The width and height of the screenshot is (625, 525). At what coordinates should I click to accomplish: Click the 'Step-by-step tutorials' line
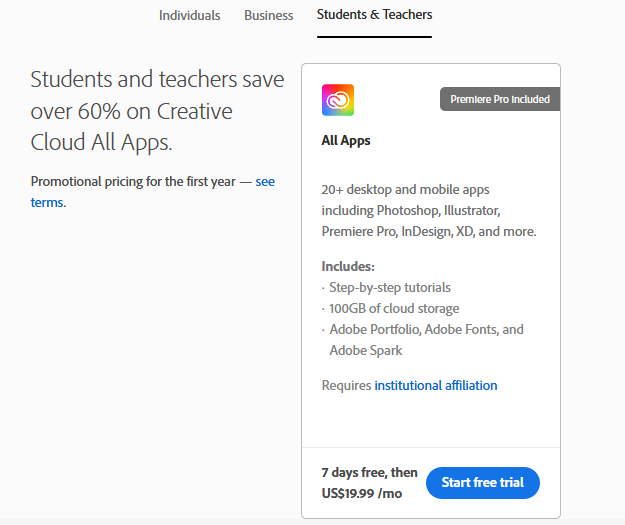click(389, 287)
